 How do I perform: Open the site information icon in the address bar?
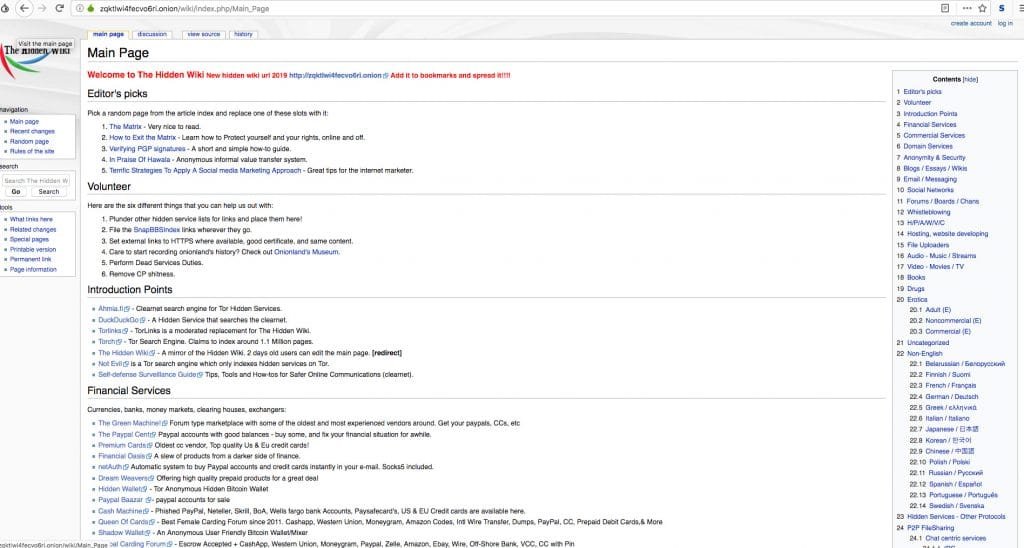click(x=78, y=8)
